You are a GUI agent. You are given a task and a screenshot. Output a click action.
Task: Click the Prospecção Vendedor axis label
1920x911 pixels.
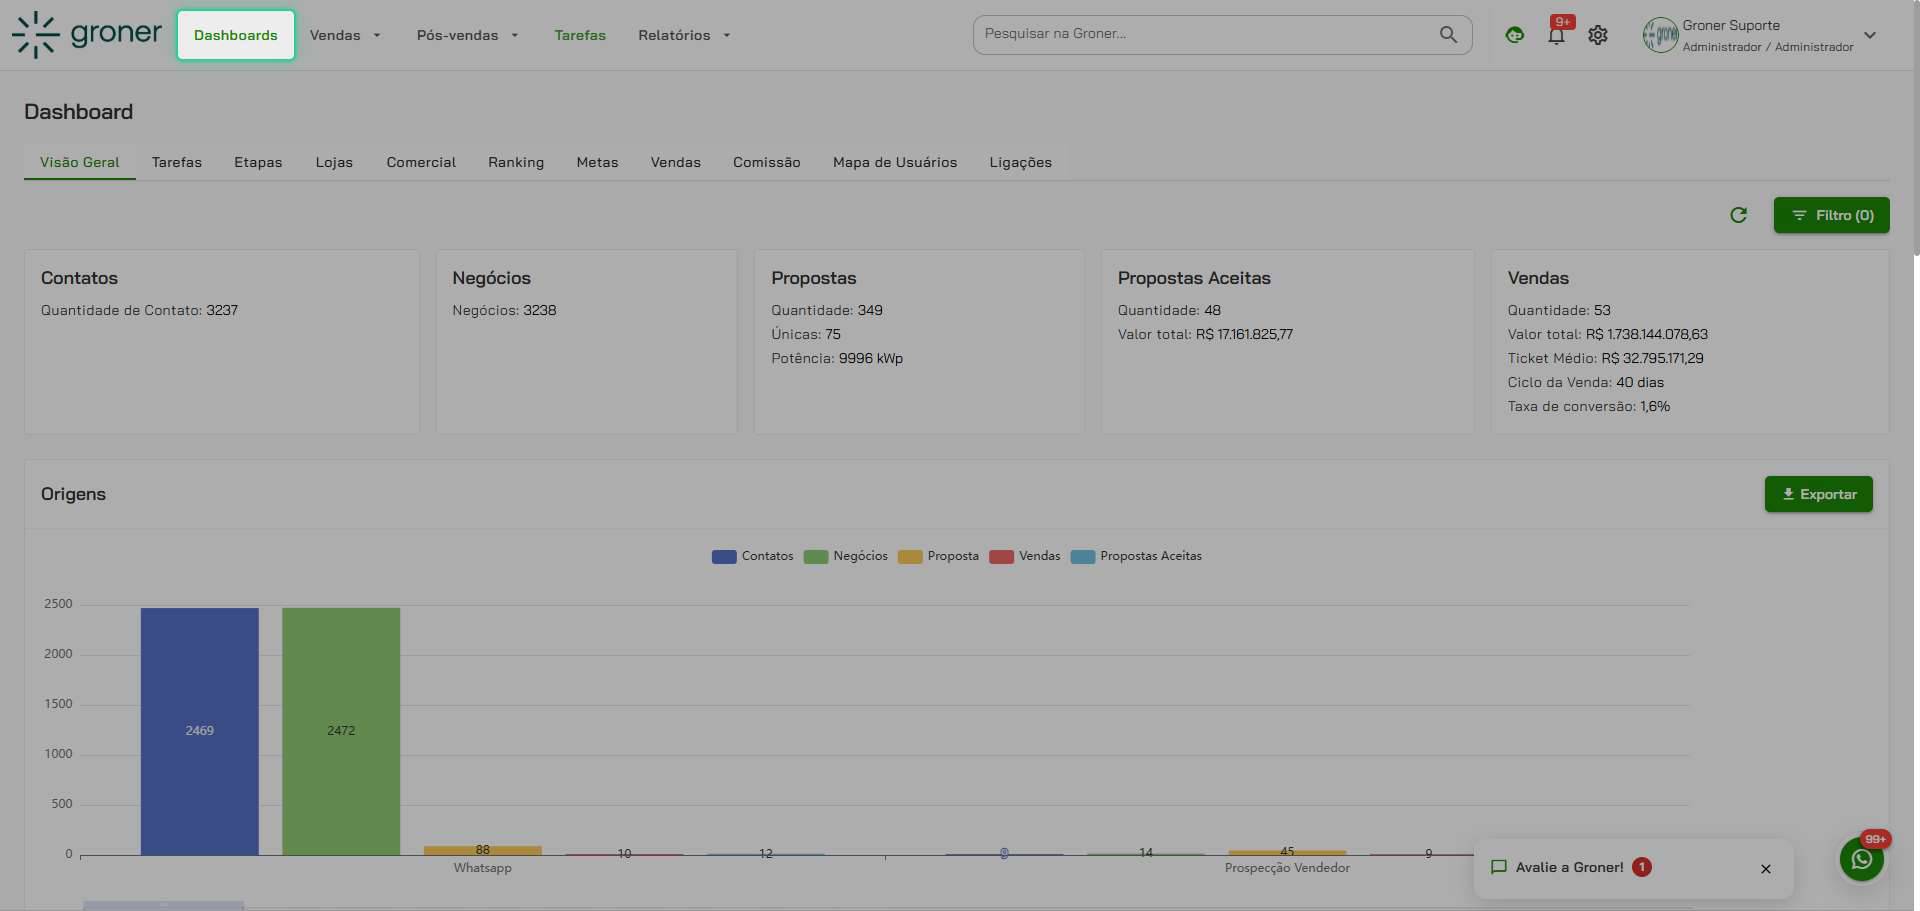point(1287,868)
